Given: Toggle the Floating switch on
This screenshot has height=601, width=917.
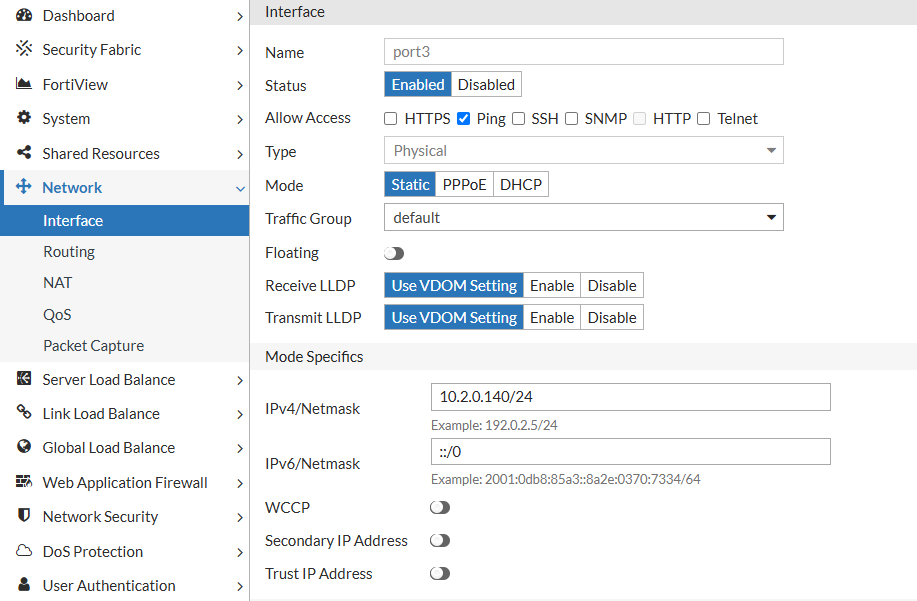Looking at the screenshot, I should pos(393,253).
